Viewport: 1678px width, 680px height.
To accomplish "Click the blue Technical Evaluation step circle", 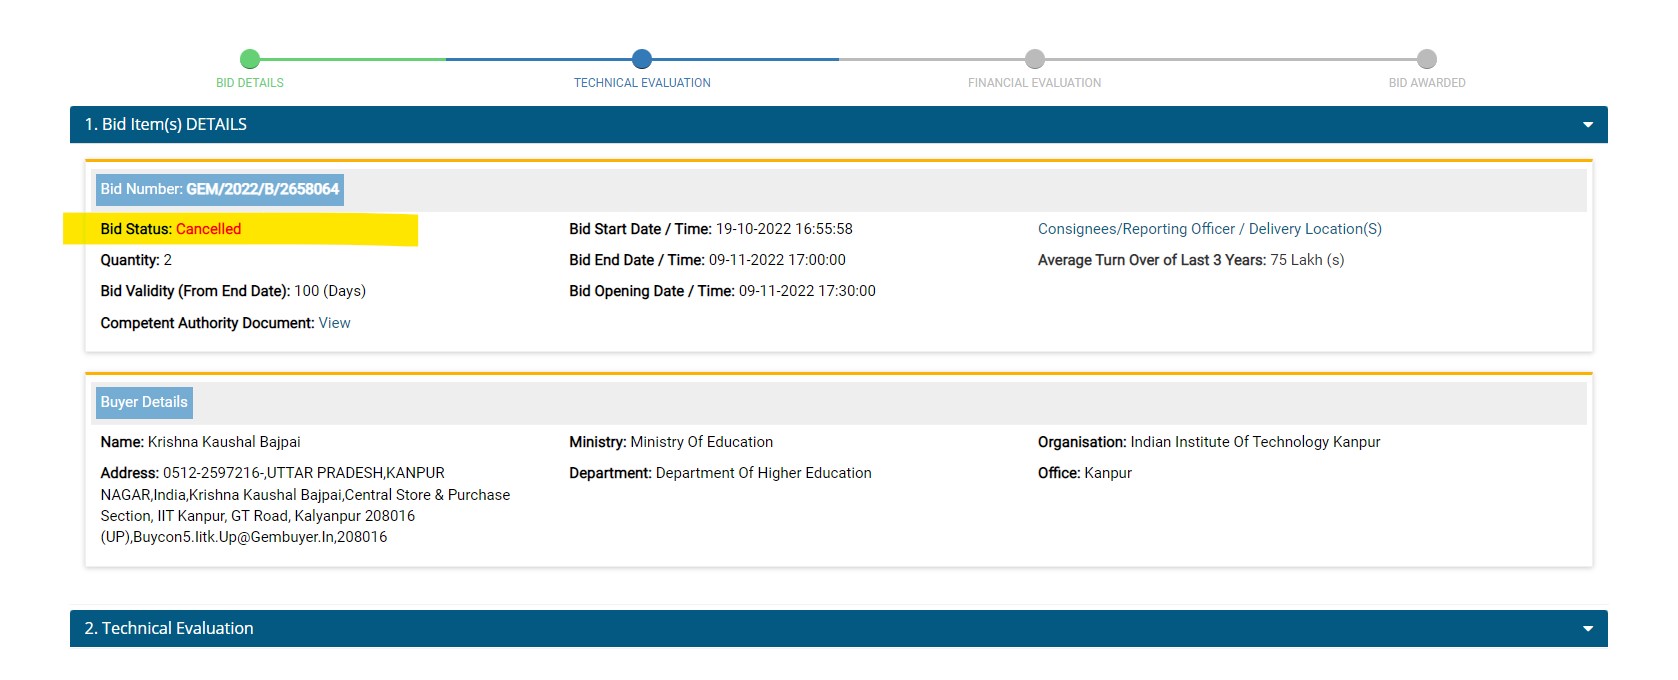I will [642, 59].
